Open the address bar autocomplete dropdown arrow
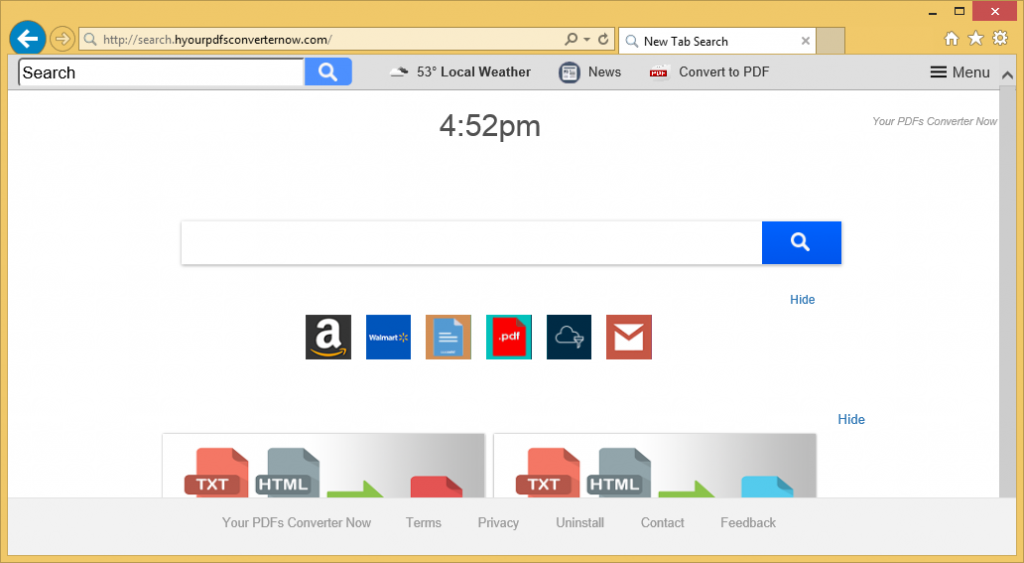 586,39
